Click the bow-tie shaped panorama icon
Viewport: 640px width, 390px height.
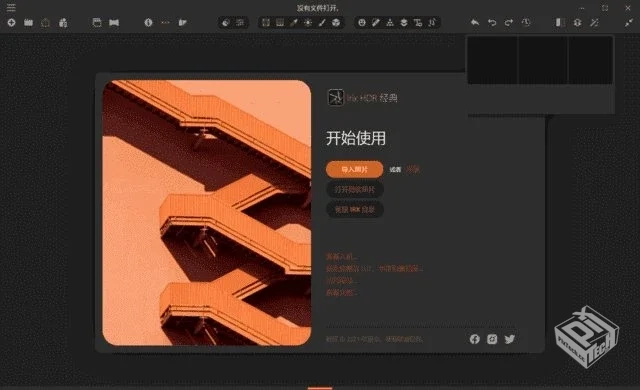pos(114,22)
